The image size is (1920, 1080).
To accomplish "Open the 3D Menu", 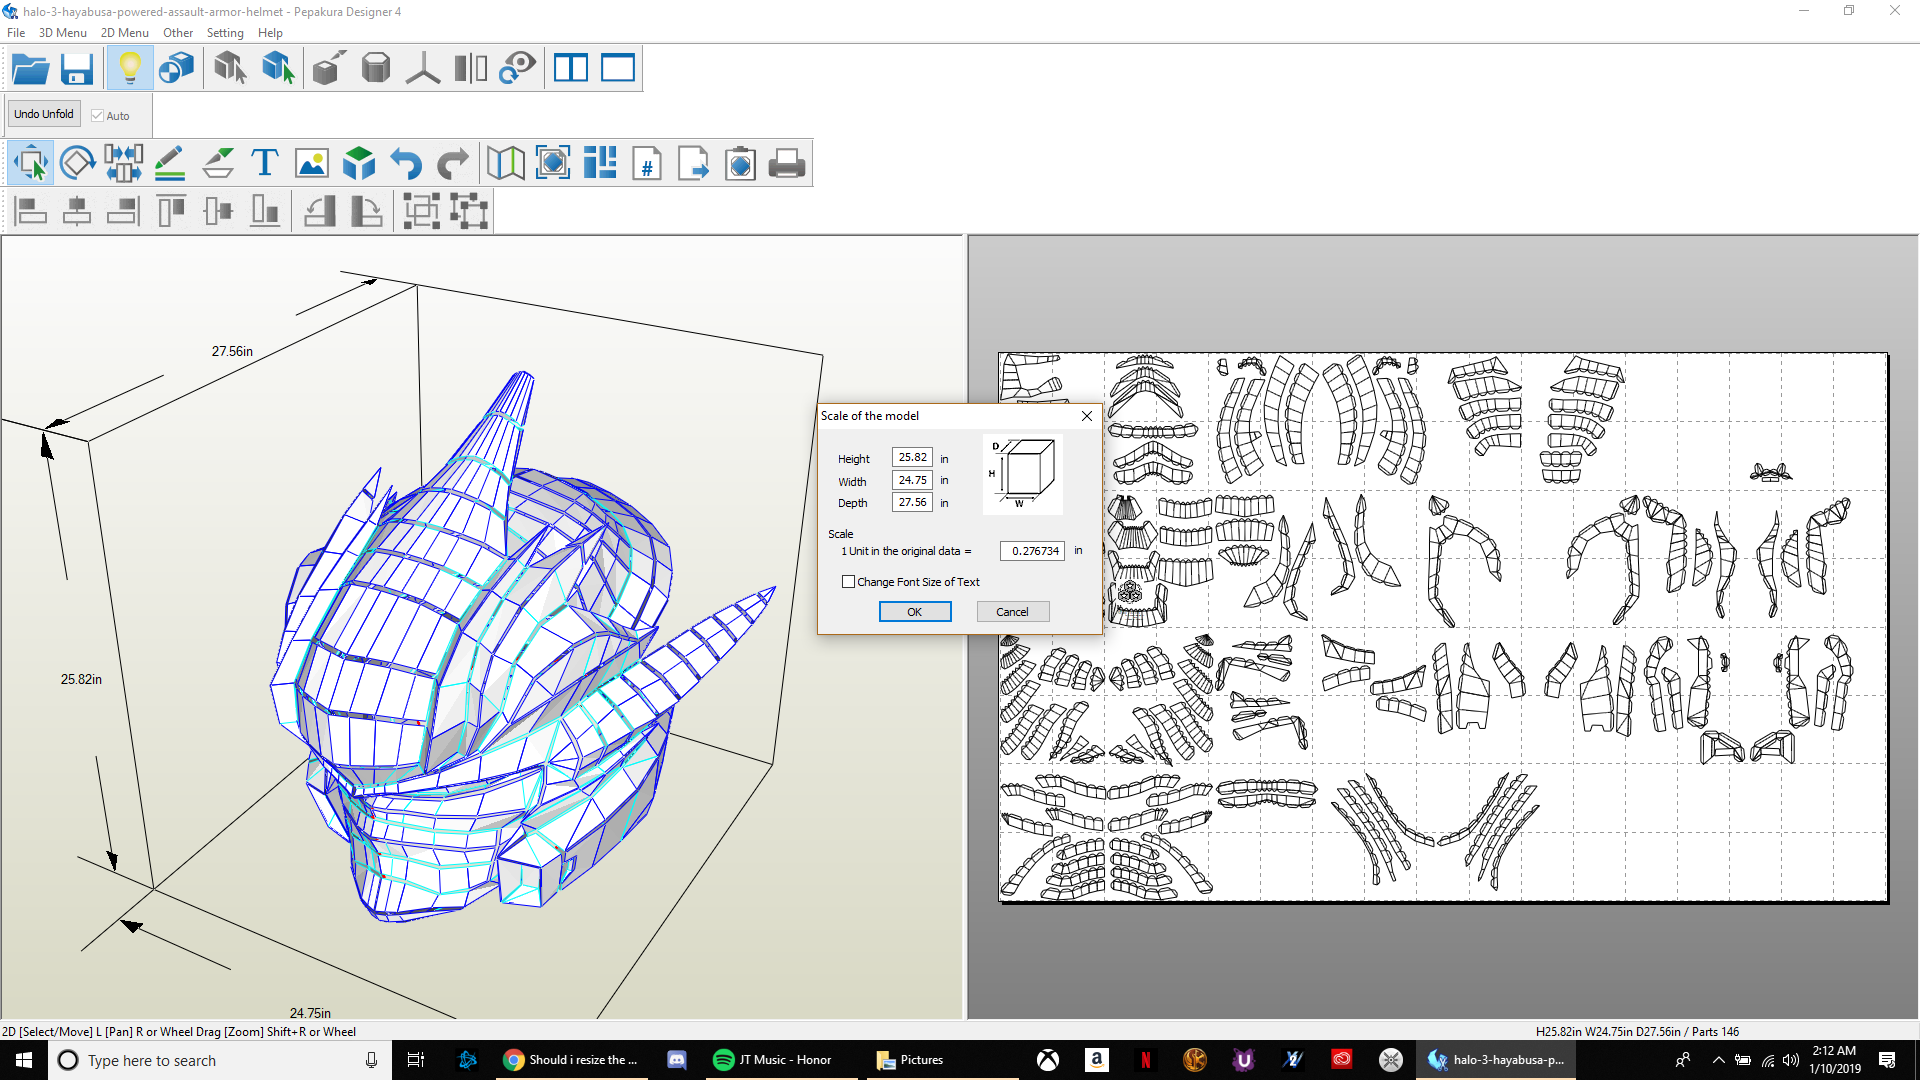I will [x=63, y=33].
